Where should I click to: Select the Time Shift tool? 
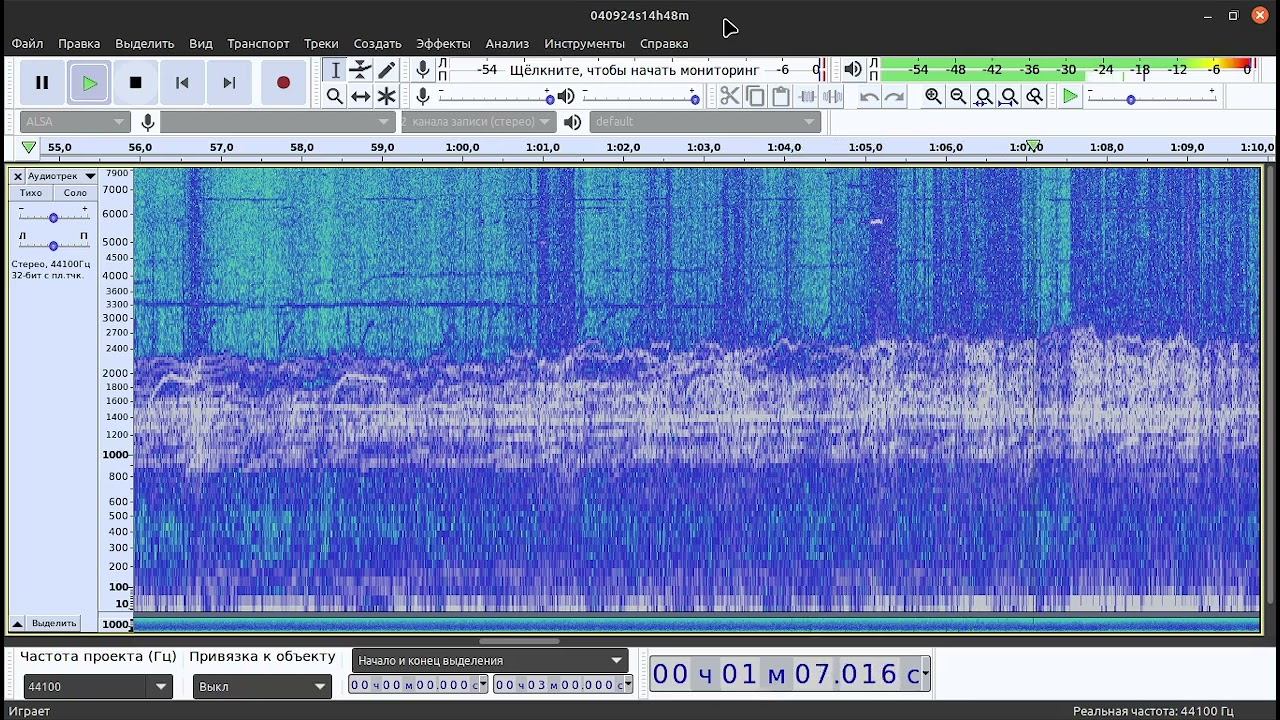click(x=360, y=96)
